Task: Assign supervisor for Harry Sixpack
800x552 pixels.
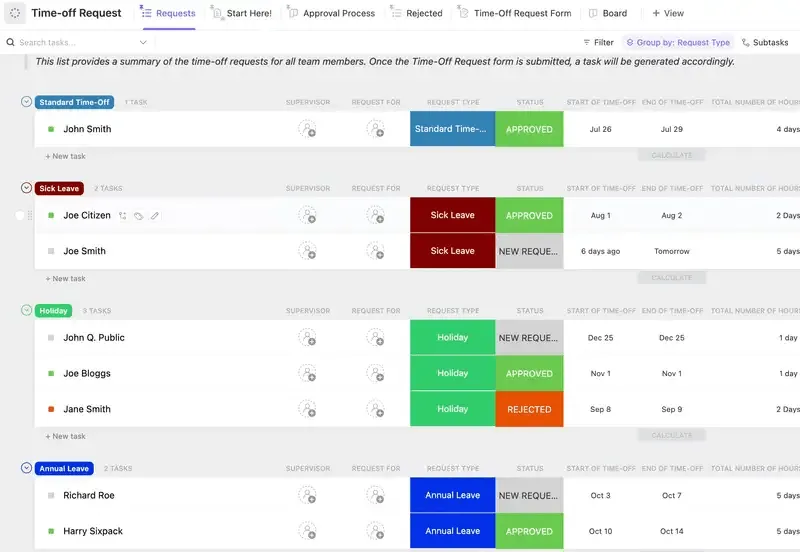Action: 307,531
